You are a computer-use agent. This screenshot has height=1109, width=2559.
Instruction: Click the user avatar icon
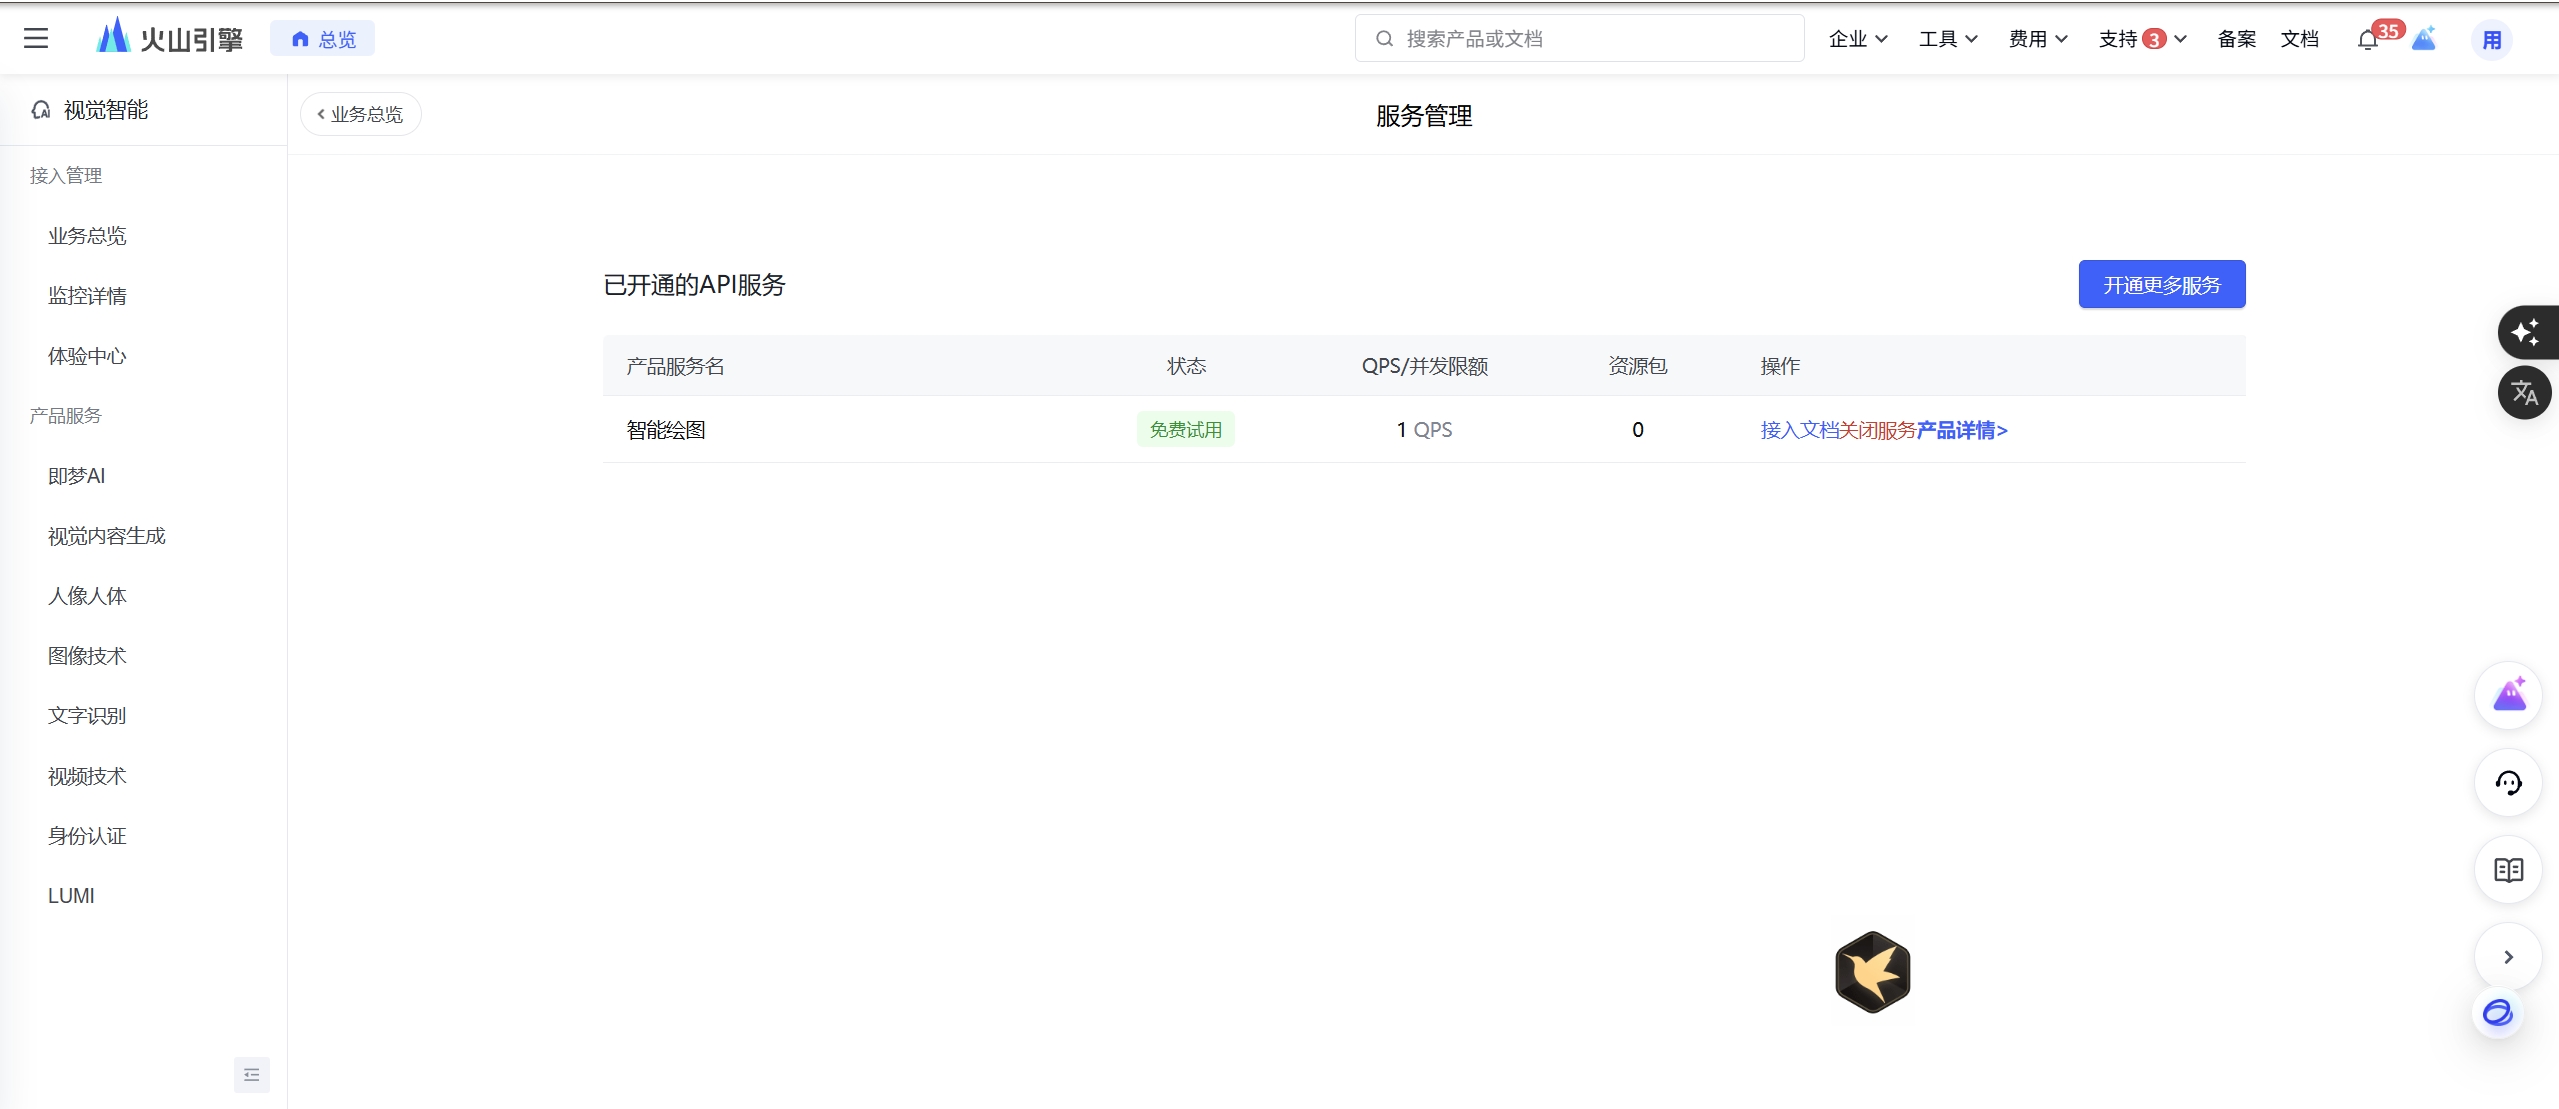[2491, 40]
